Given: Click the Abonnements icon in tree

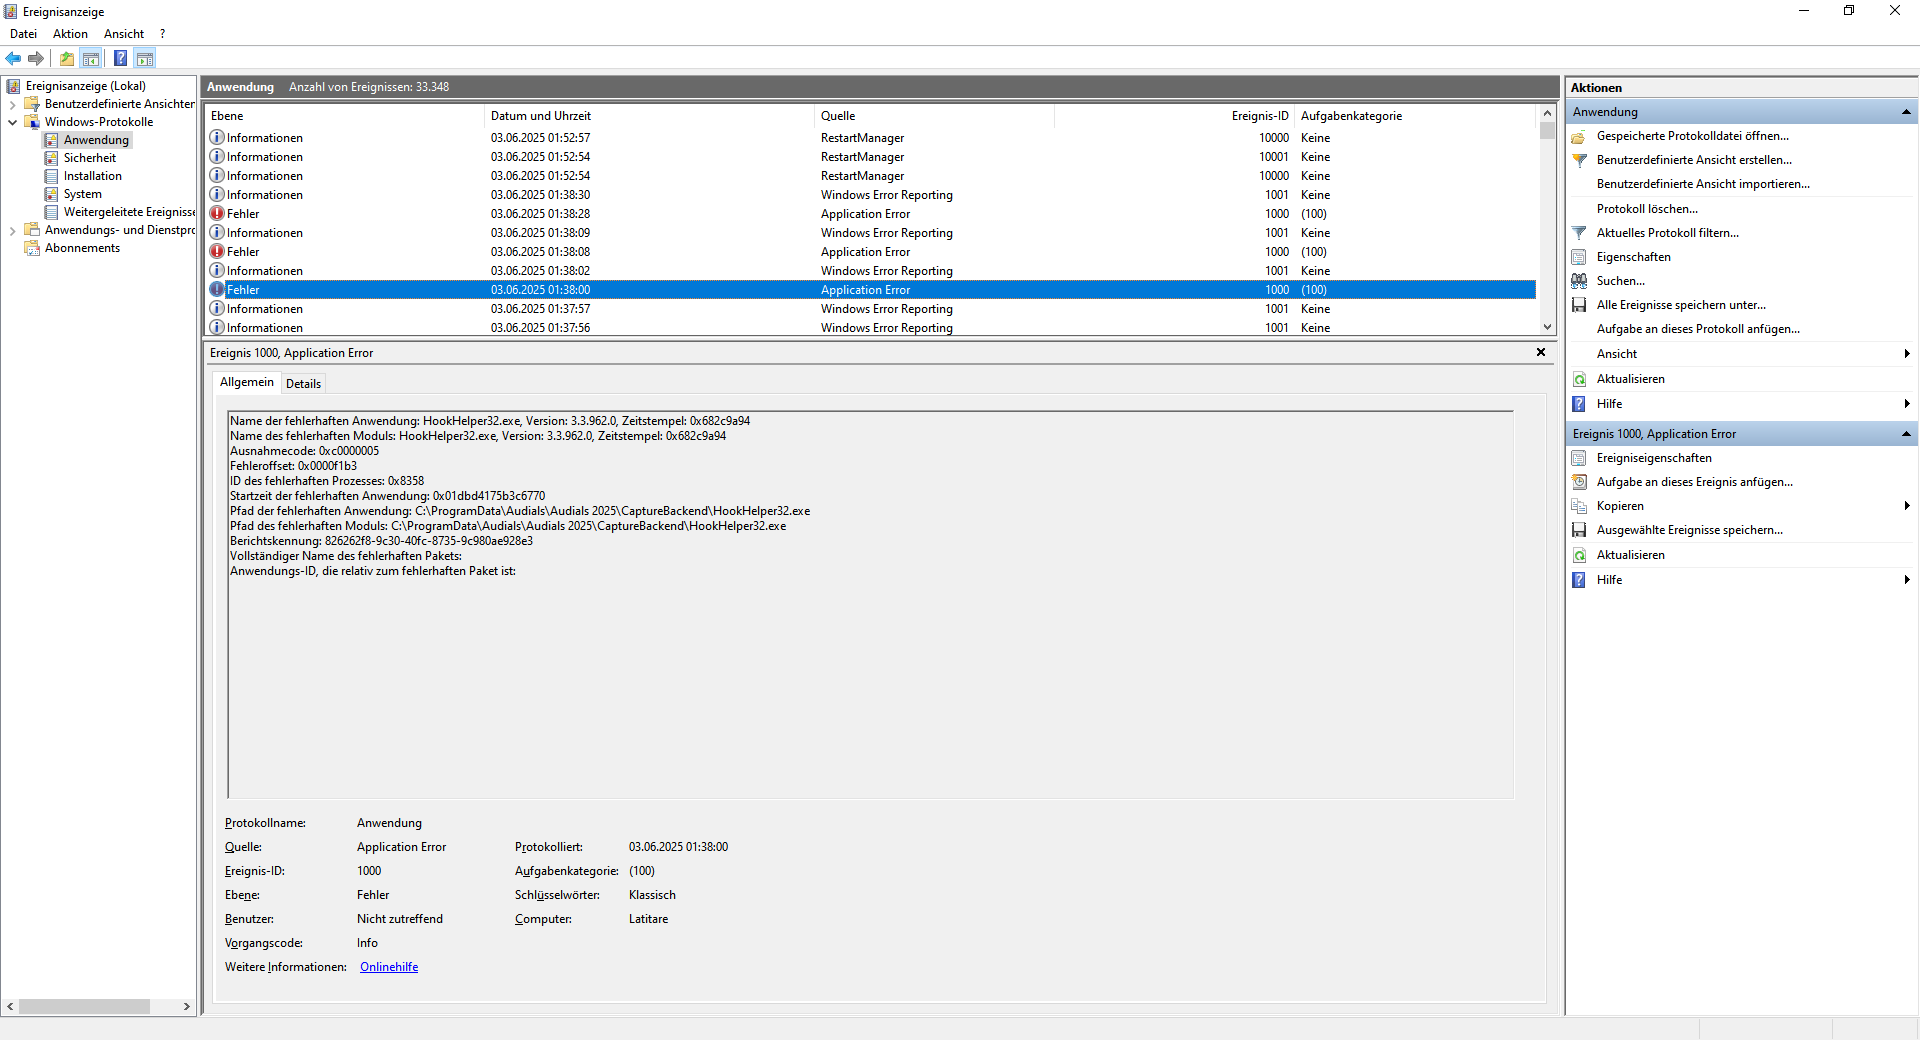Looking at the screenshot, I should [x=32, y=248].
